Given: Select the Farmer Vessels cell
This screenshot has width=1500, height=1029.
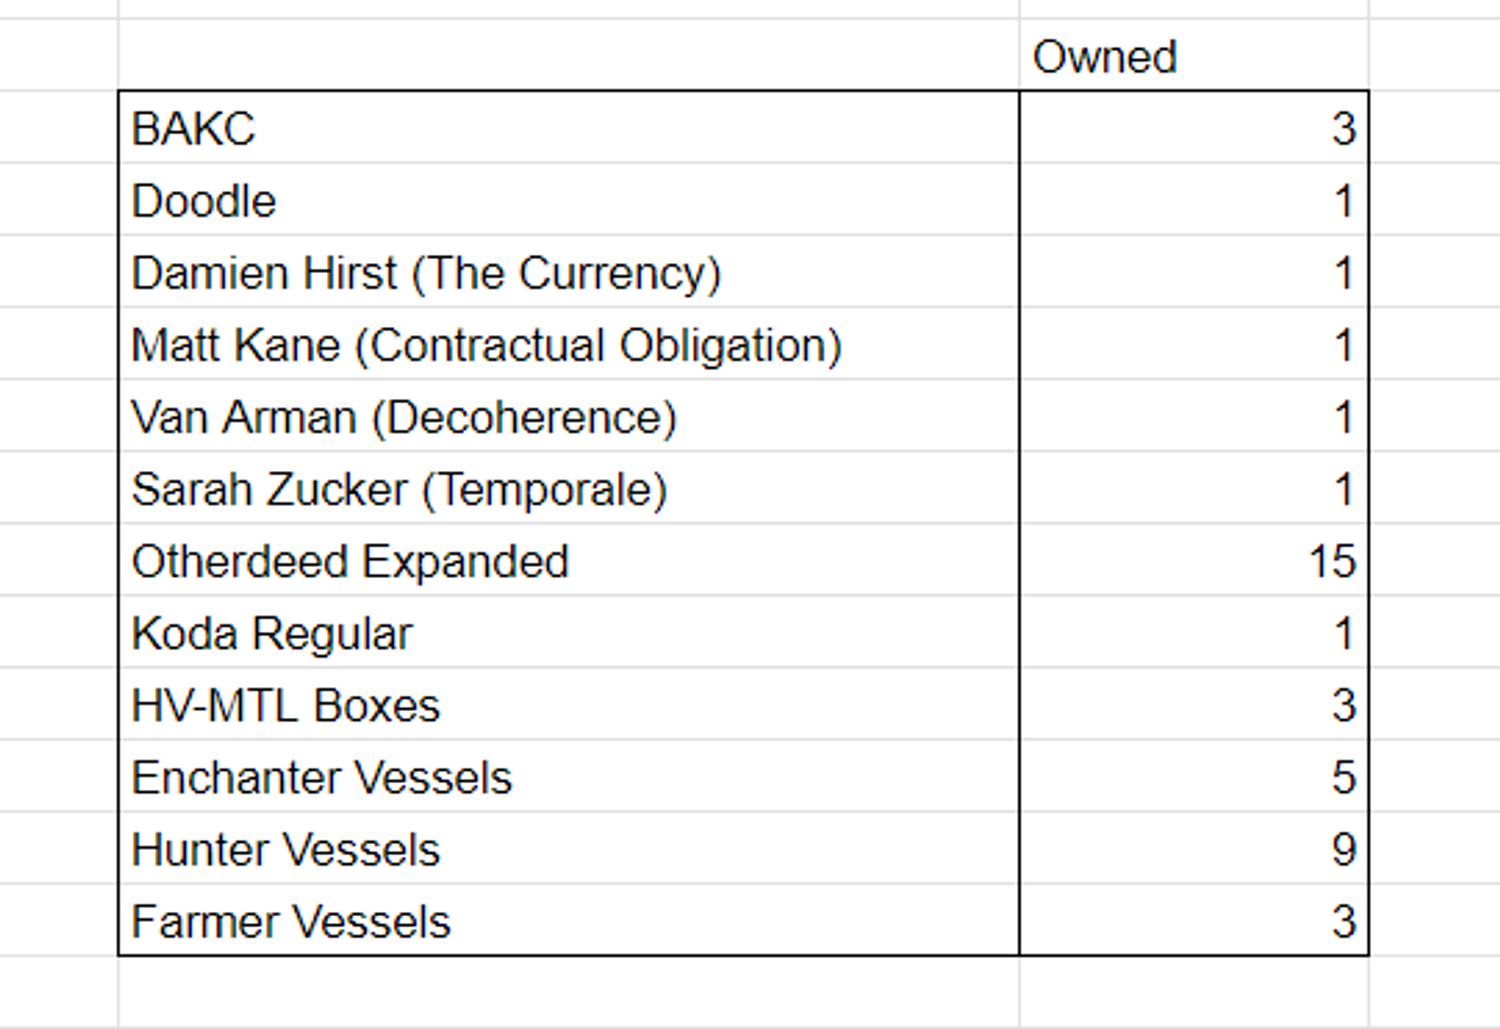Looking at the screenshot, I should [x=291, y=921].
